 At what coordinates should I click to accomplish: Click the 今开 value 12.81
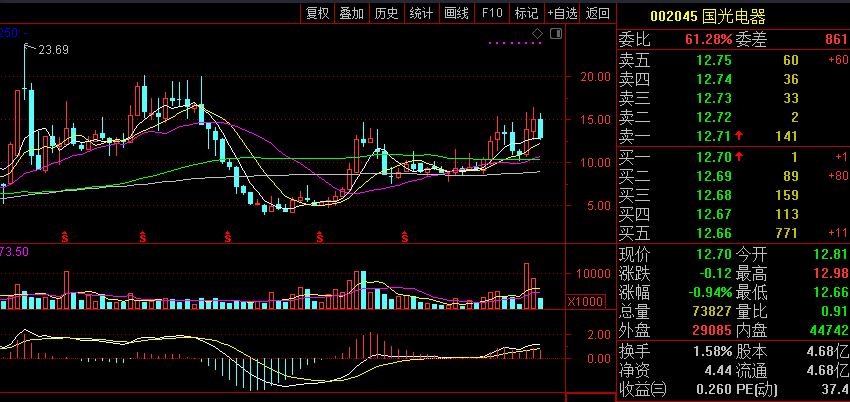pyautogui.click(x=830, y=254)
